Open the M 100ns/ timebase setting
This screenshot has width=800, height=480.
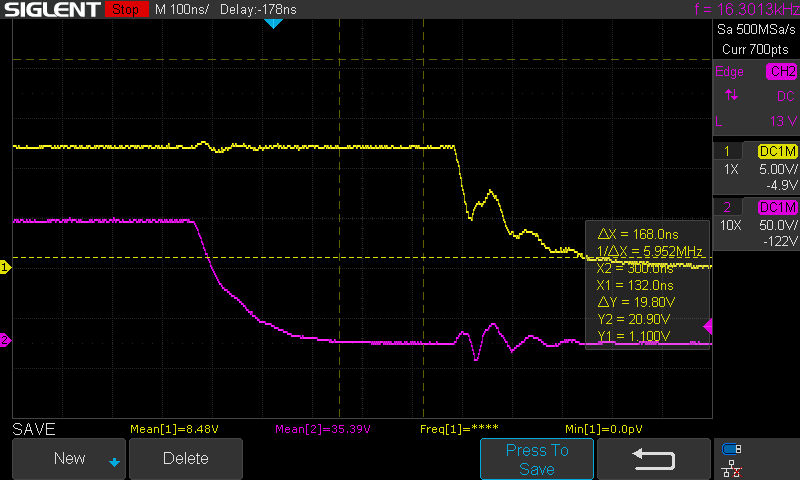click(182, 10)
